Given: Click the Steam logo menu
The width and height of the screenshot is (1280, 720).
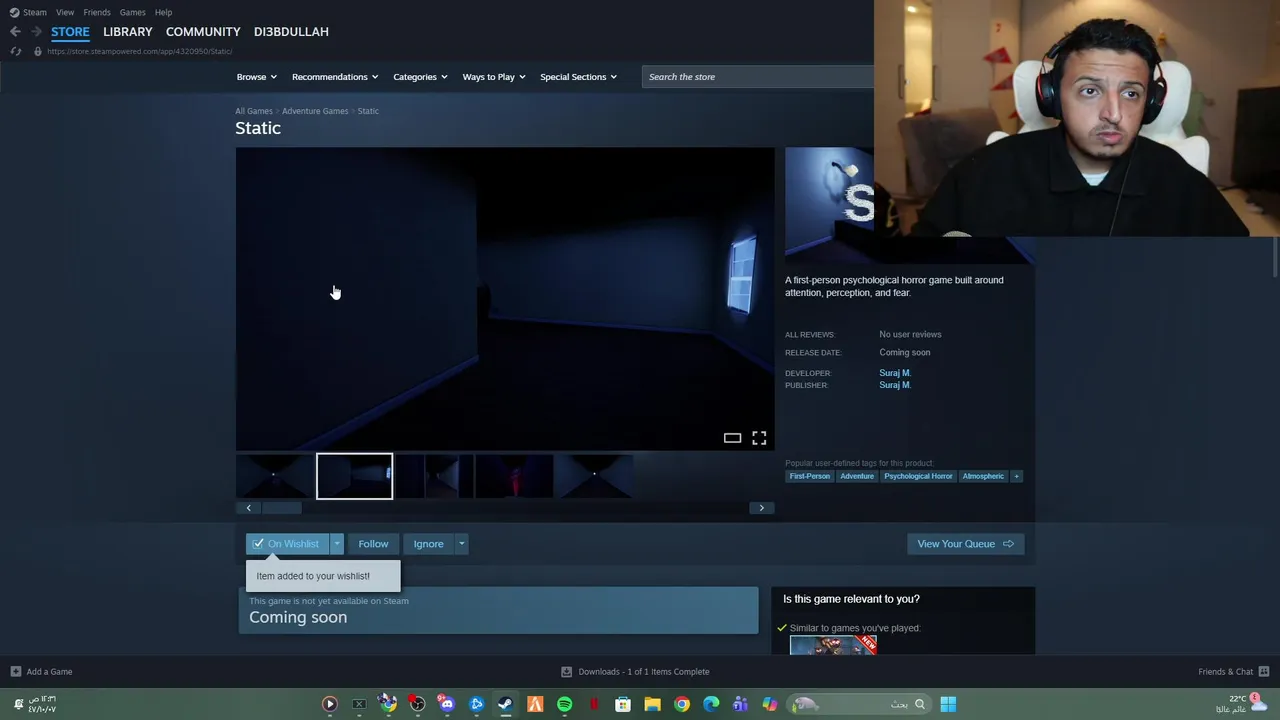Looking at the screenshot, I should [28, 12].
